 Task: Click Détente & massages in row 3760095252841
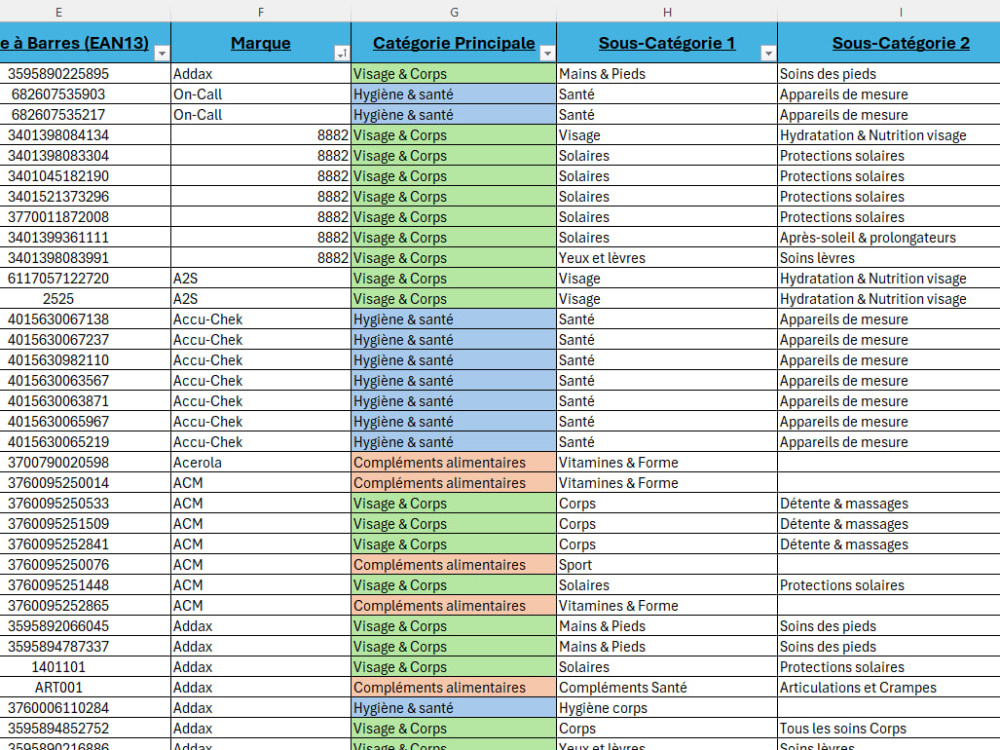pos(889,545)
